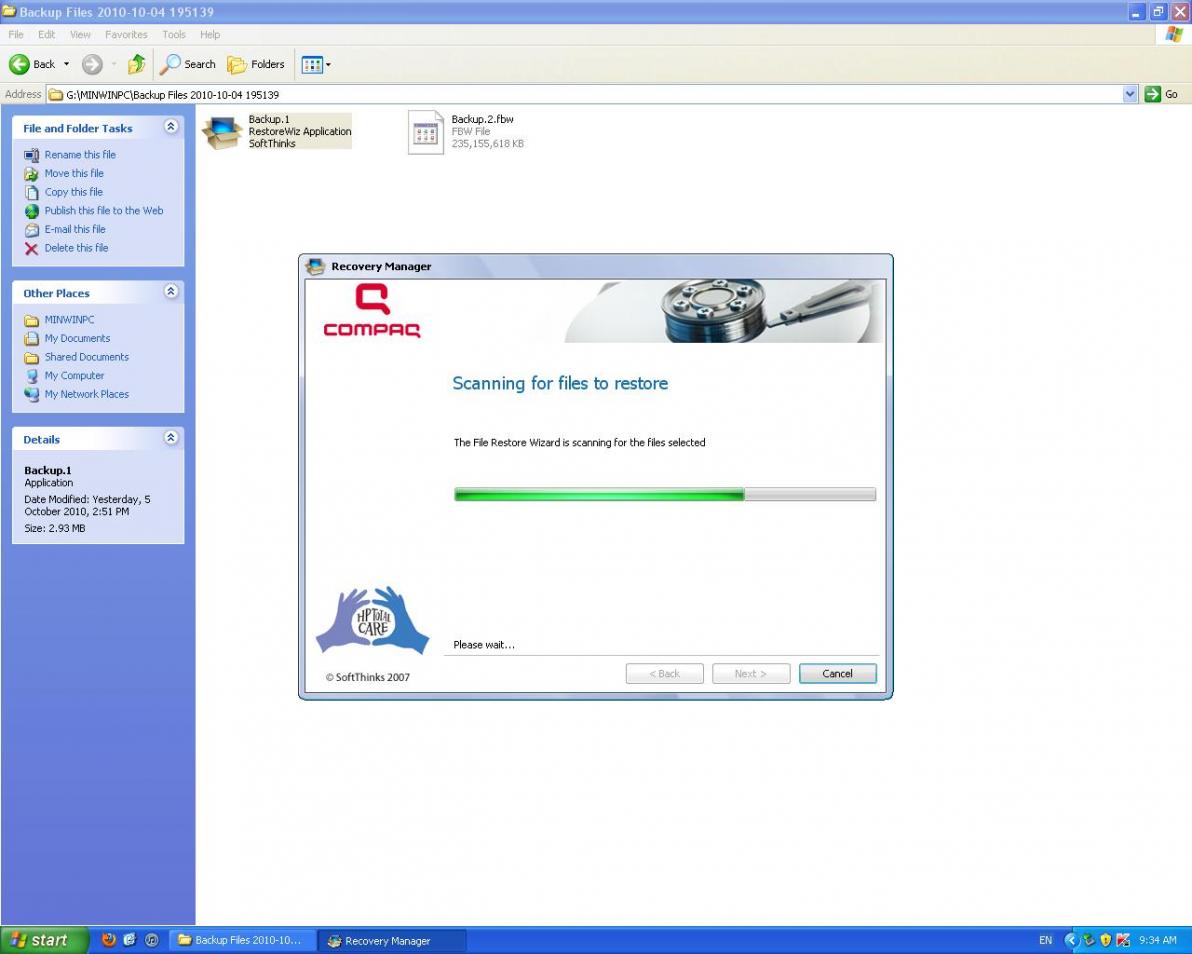Expand address bar dropdown arrow
The height and width of the screenshot is (954, 1192).
(1130, 94)
